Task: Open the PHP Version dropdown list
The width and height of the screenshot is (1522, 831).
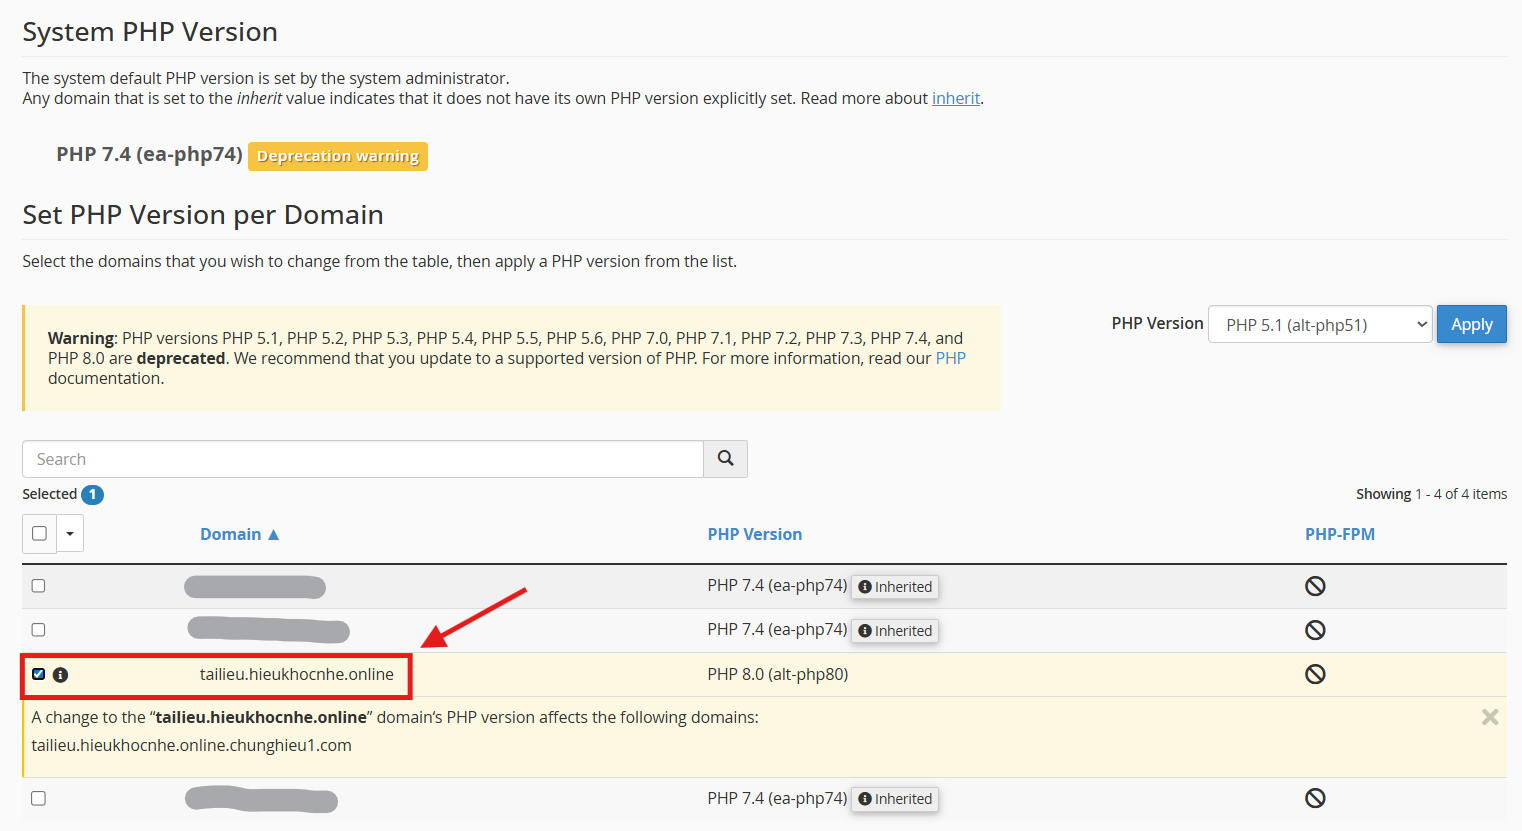Action: click(1320, 325)
